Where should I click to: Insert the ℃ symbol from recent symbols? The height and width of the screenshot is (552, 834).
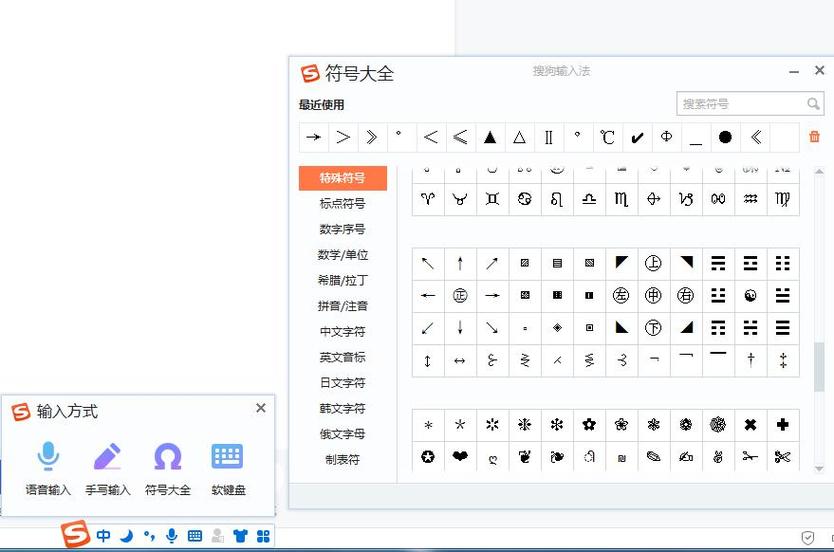(607, 137)
